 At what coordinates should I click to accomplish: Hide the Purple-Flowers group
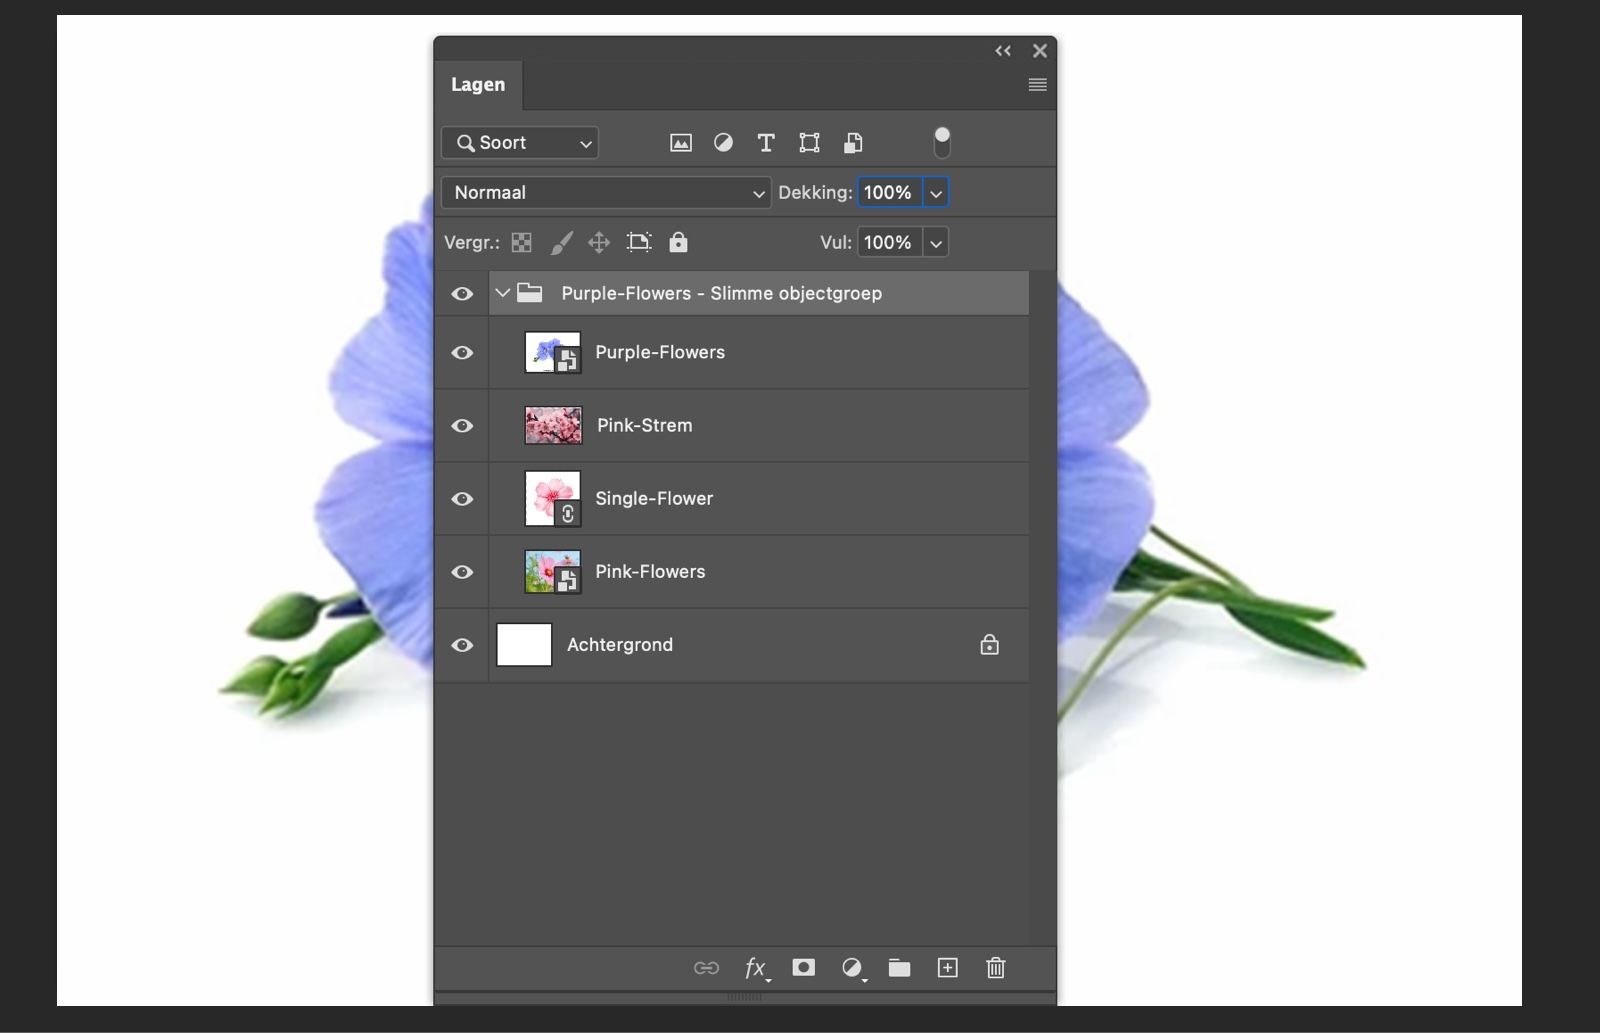coord(462,294)
